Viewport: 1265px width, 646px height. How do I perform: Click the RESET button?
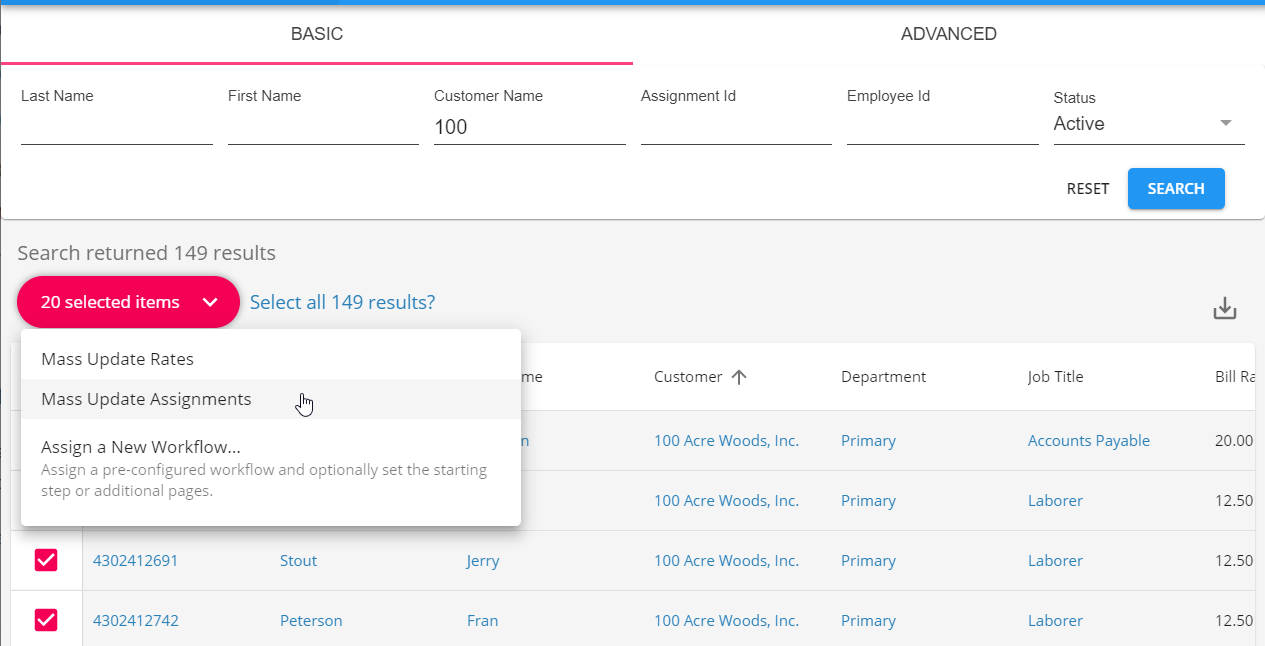point(1087,189)
